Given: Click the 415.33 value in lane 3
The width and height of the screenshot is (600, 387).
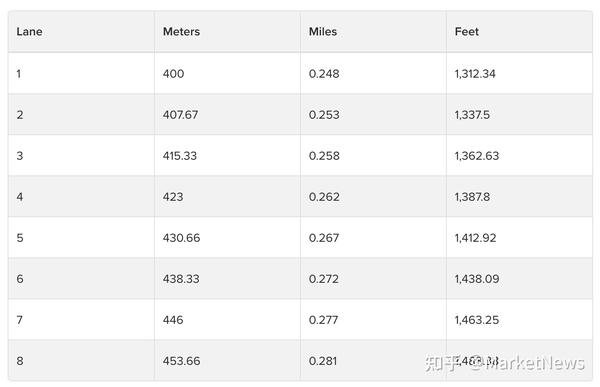Looking at the screenshot, I should click(180, 155).
